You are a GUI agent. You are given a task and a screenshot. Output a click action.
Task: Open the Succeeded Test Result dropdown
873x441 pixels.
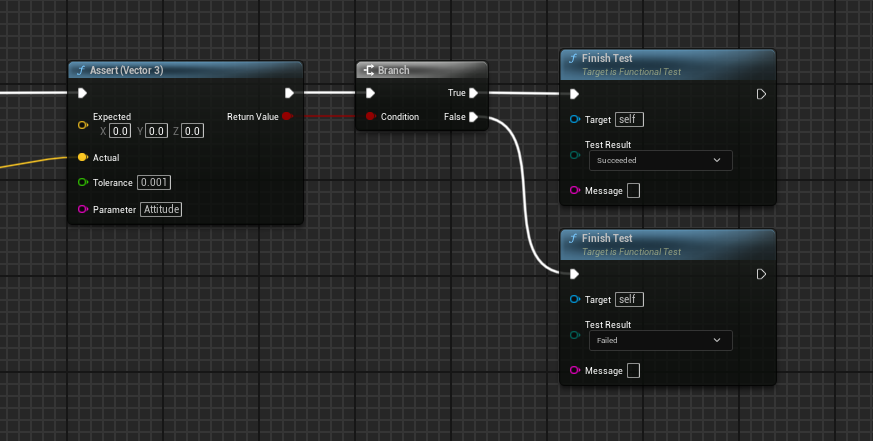659,160
